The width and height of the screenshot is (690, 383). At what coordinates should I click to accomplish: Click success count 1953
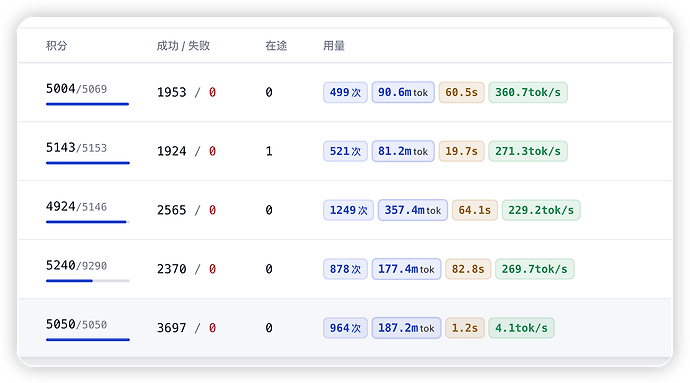click(172, 92)
